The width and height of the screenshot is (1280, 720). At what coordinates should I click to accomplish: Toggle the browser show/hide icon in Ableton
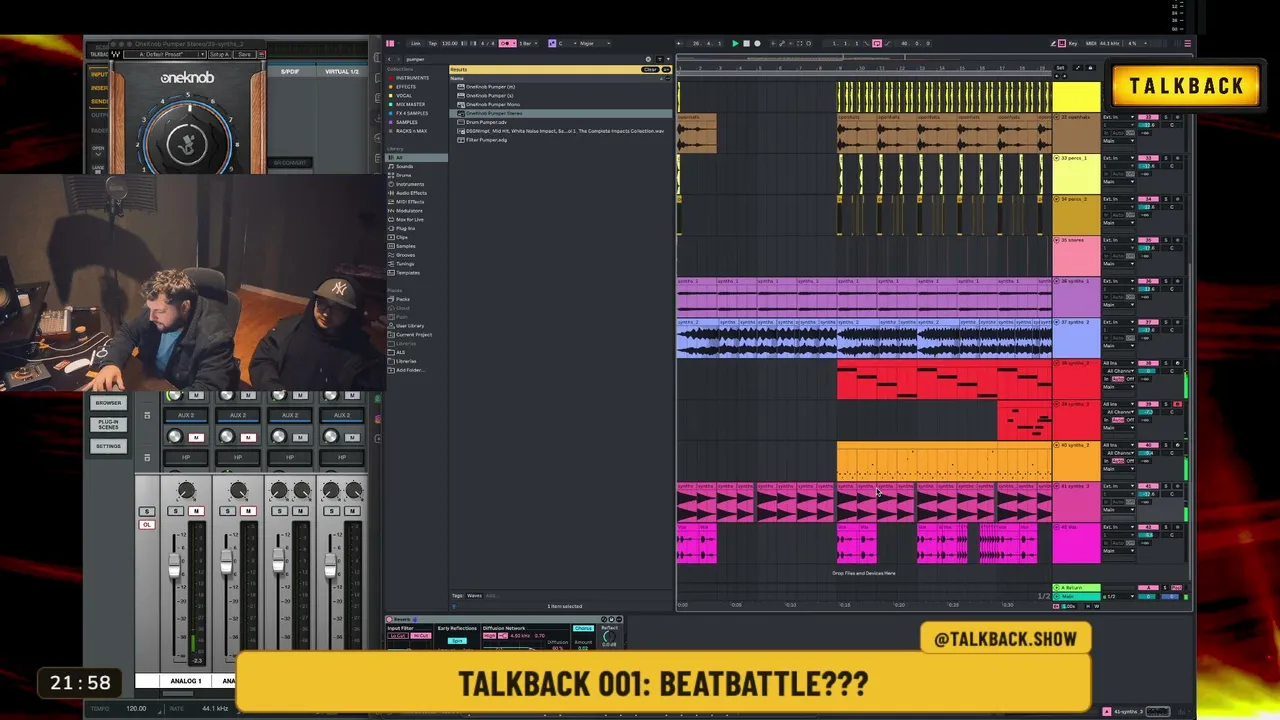pyautogui.click(x=390, y=43)
